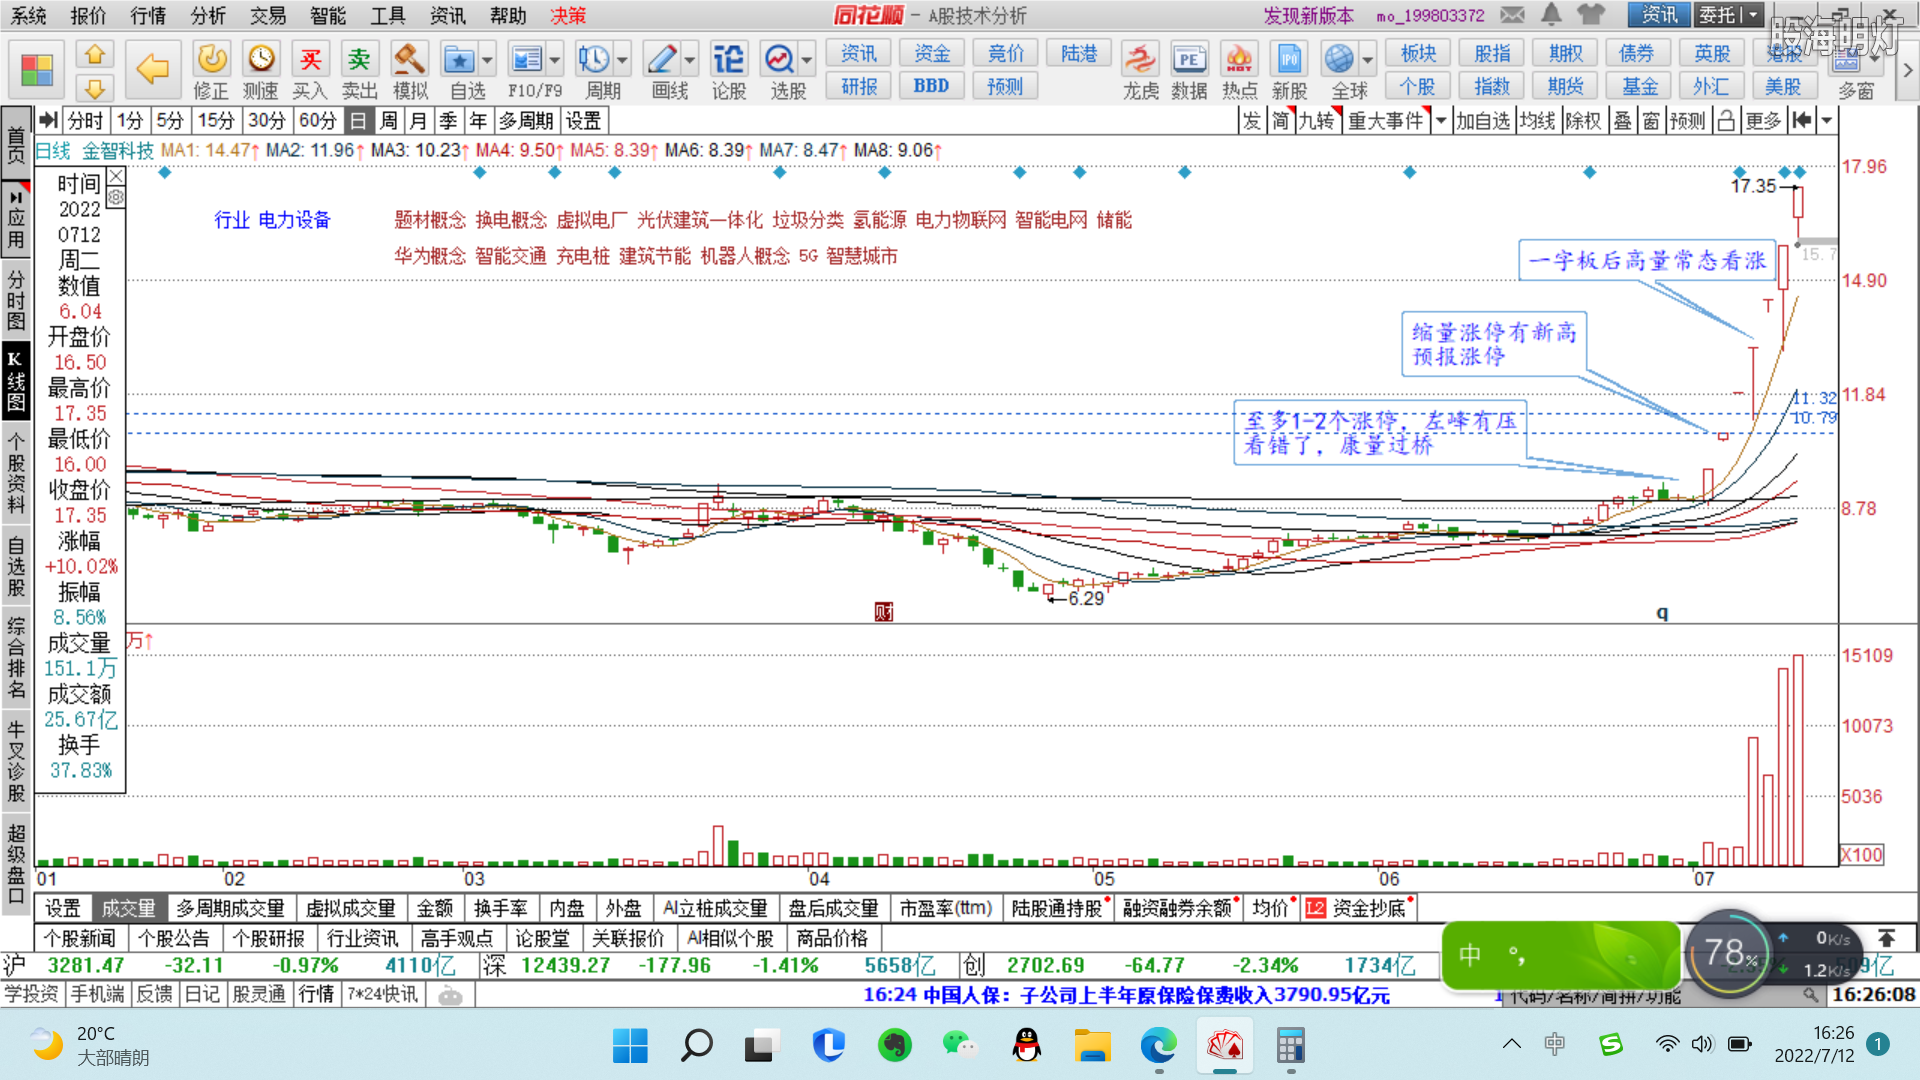Open the 新股 IPO icon
This screenshot has width=1920, height=1080.
tap(1289, 59)
